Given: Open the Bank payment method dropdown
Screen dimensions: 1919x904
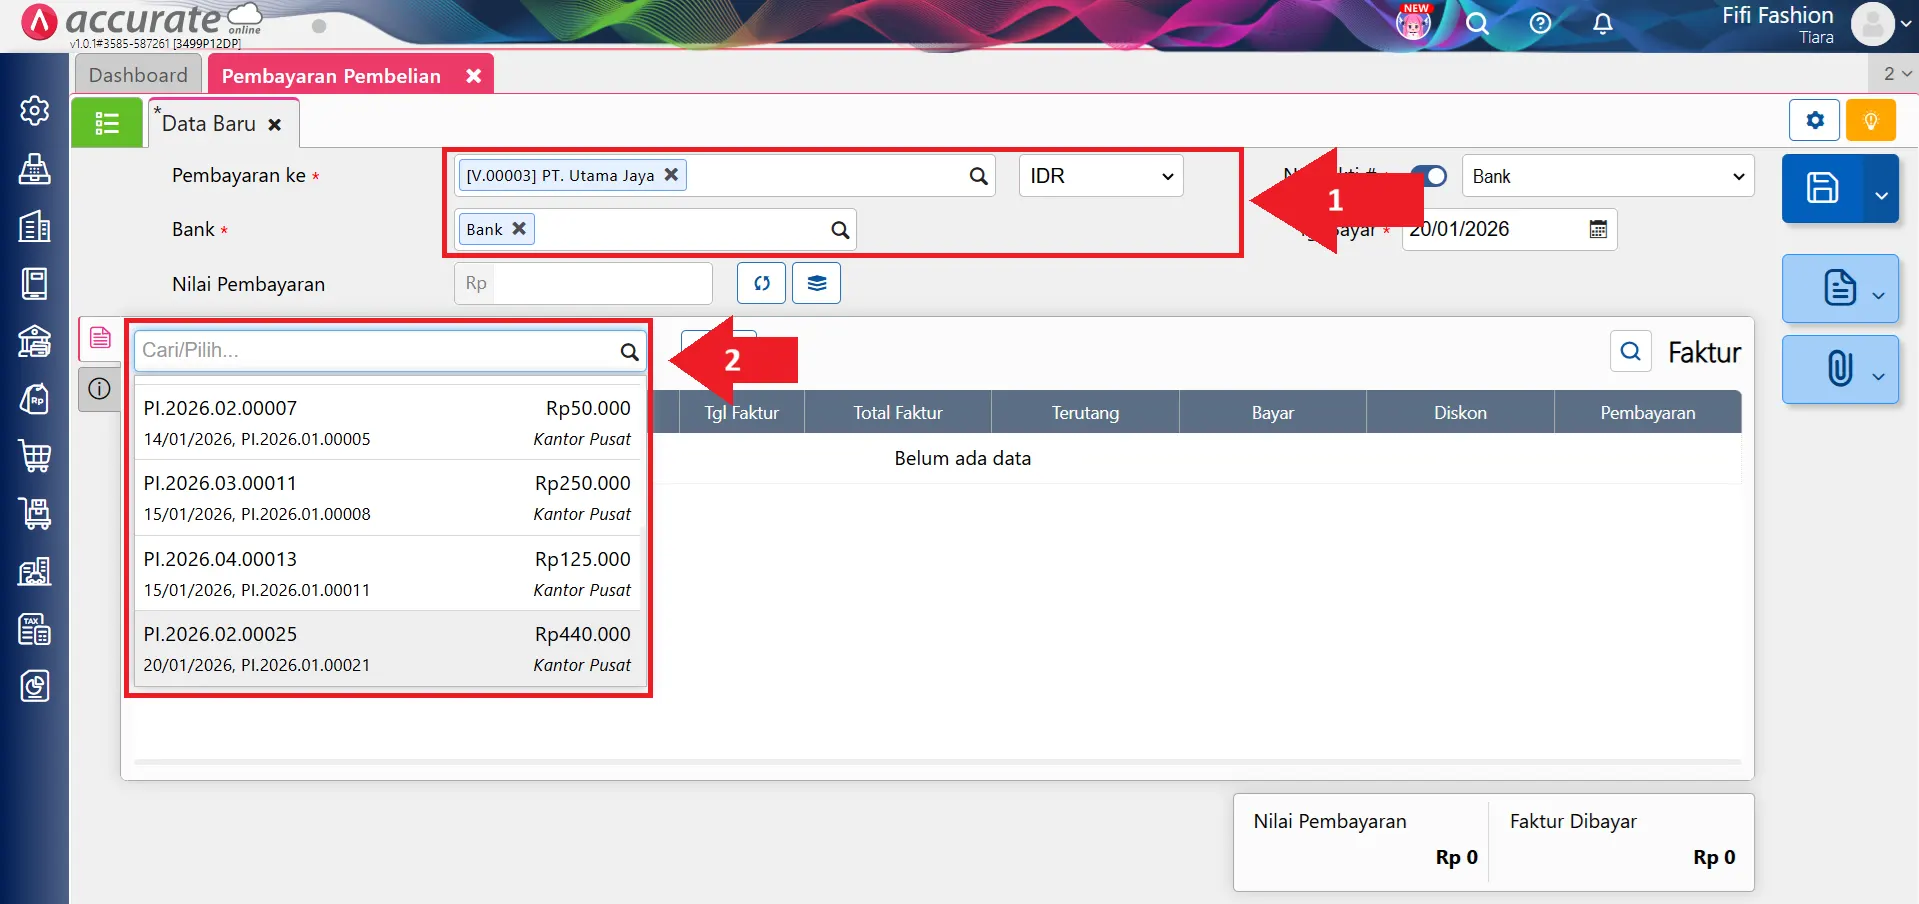Looking at the screenshot, I should point(1607,176).
